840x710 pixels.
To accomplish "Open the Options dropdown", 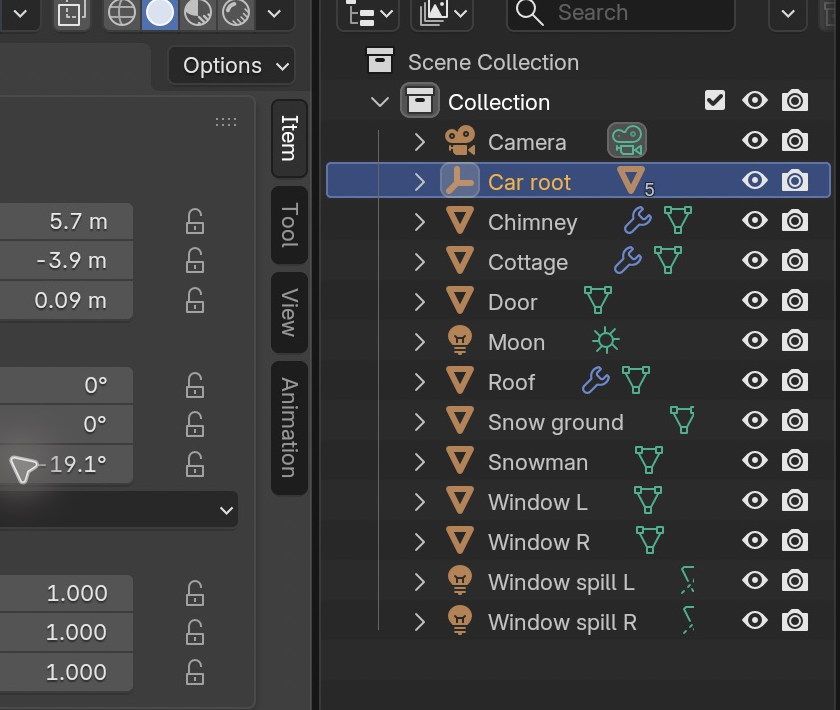I will pos(231,66).
